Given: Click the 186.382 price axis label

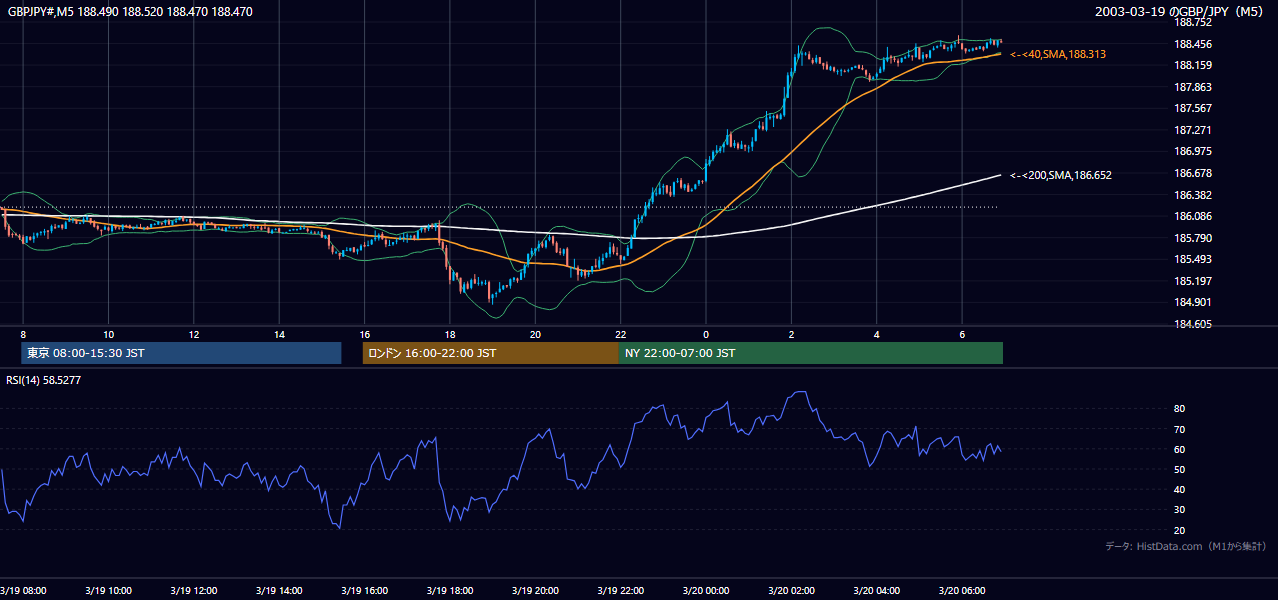Looking at the screenshot, I should tap(1193, 195).
